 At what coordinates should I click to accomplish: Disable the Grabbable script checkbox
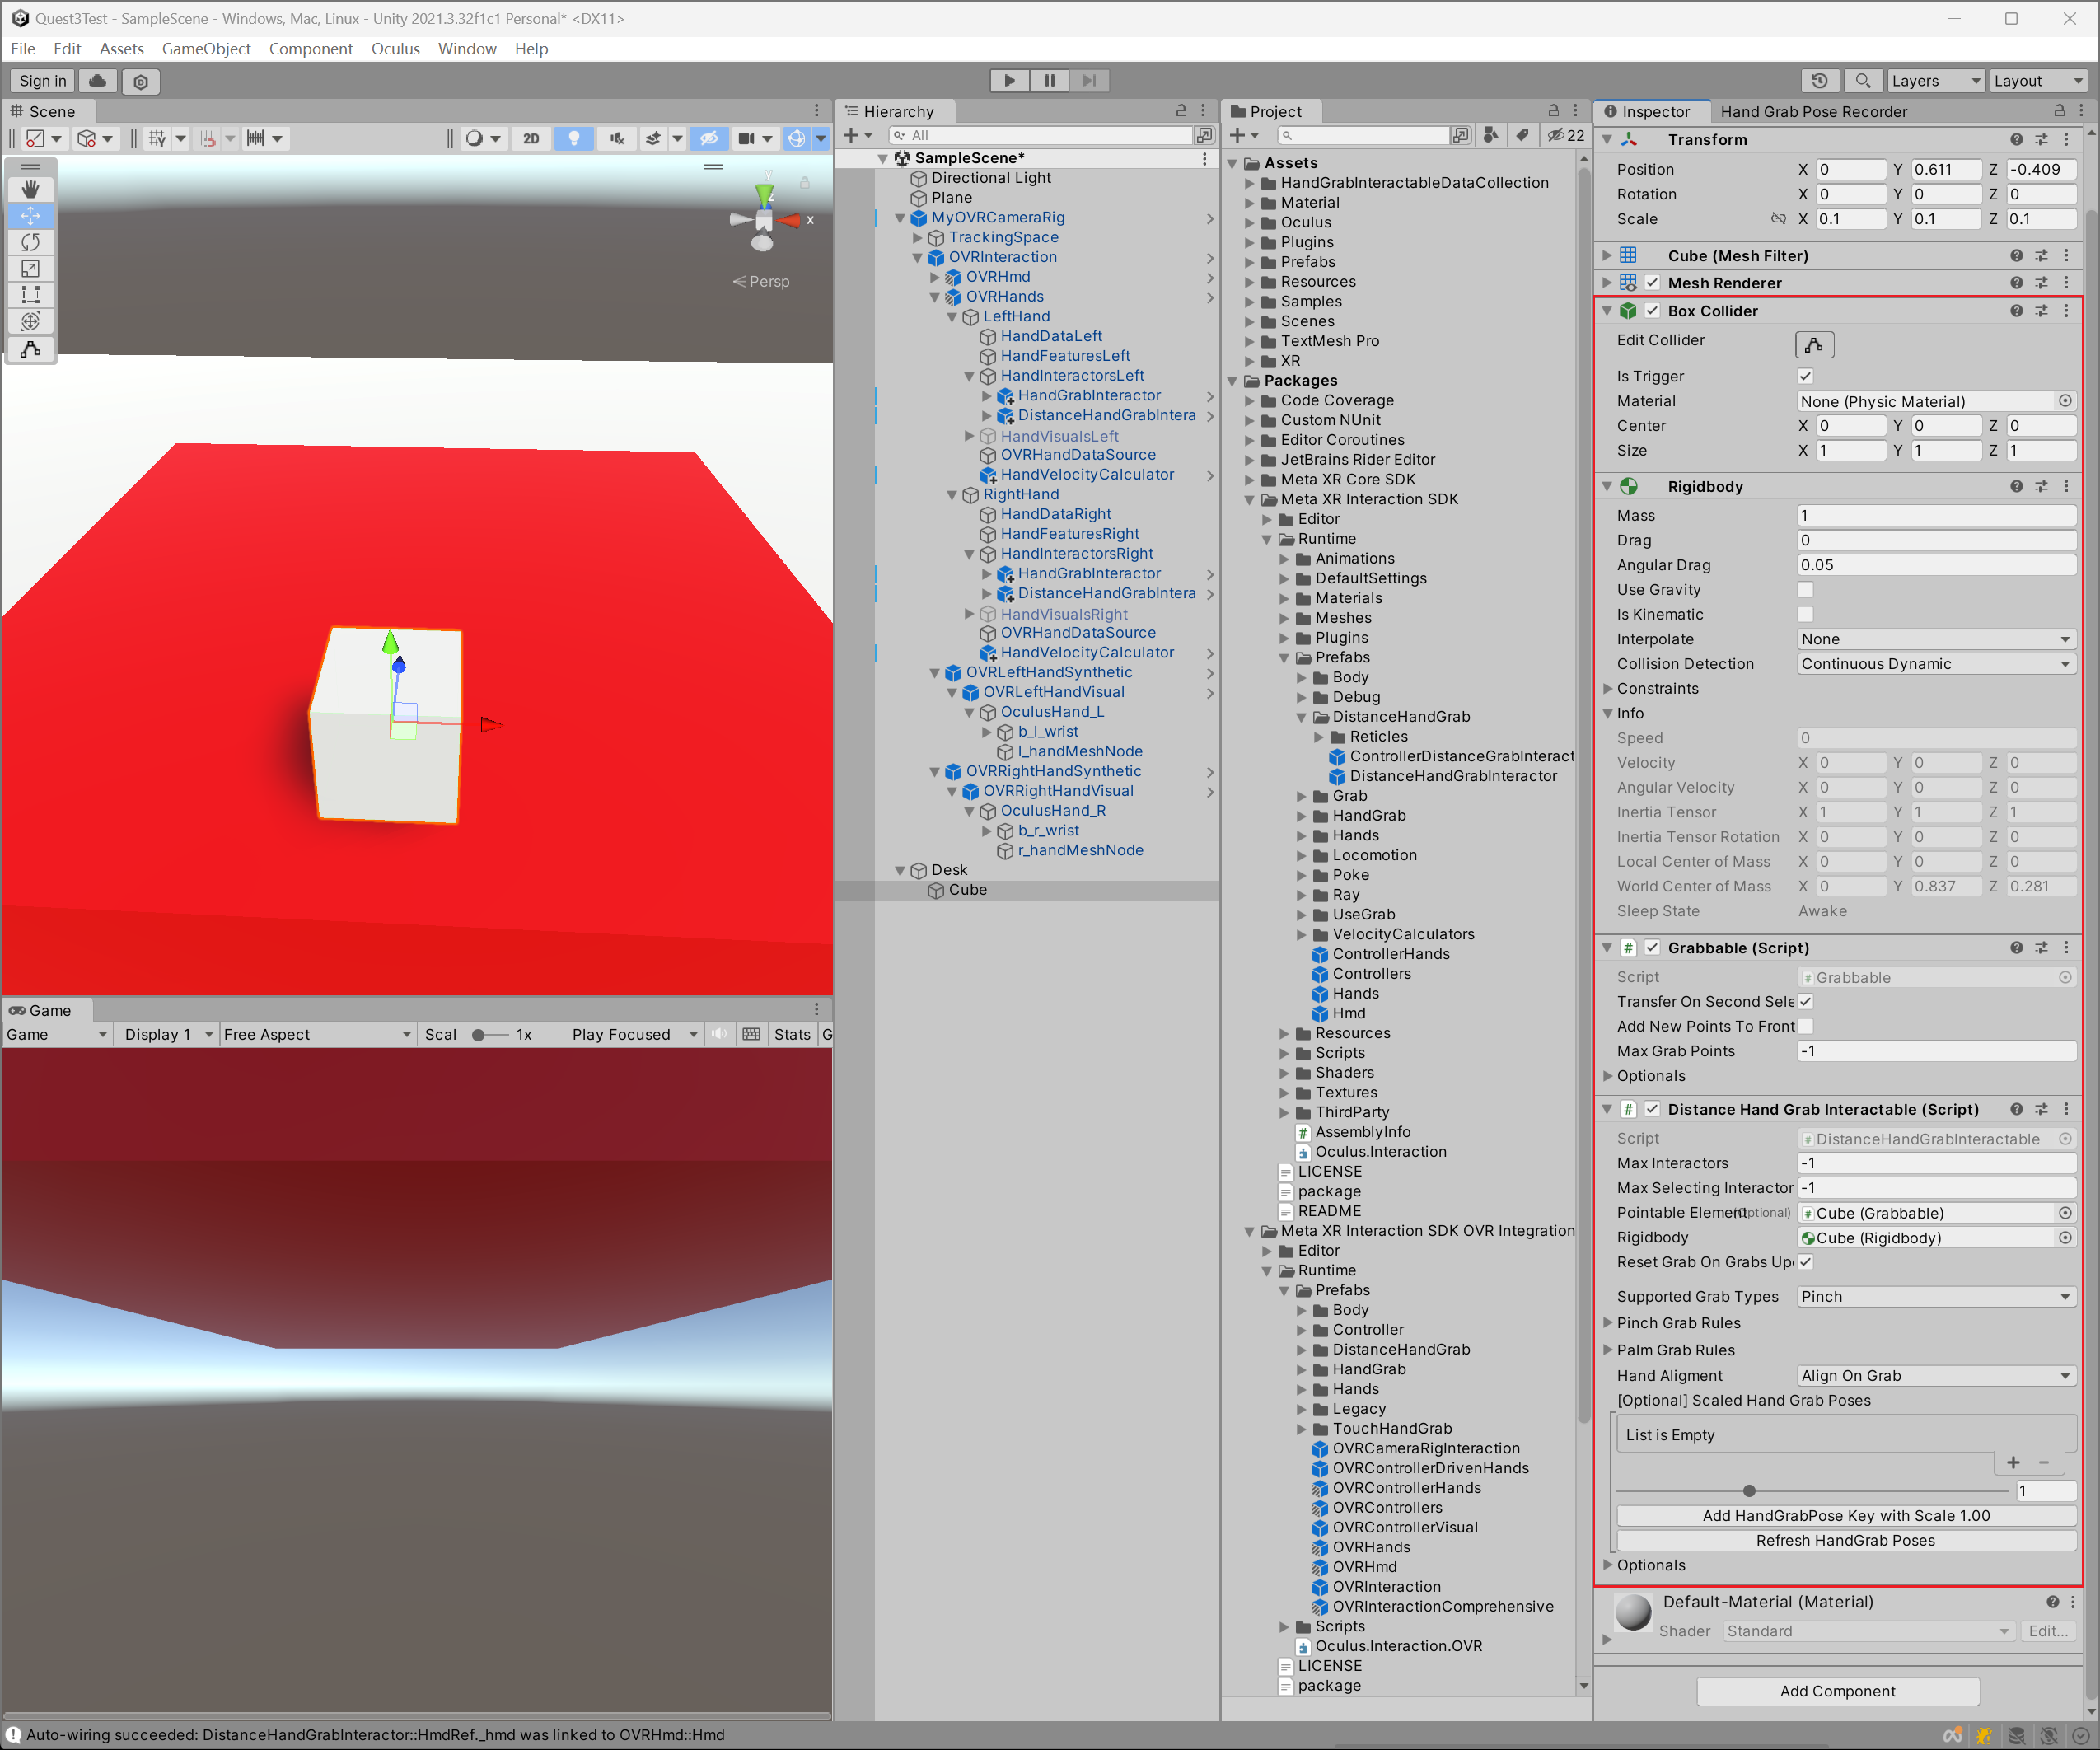pyautogui.click(x=1652, y=947)
